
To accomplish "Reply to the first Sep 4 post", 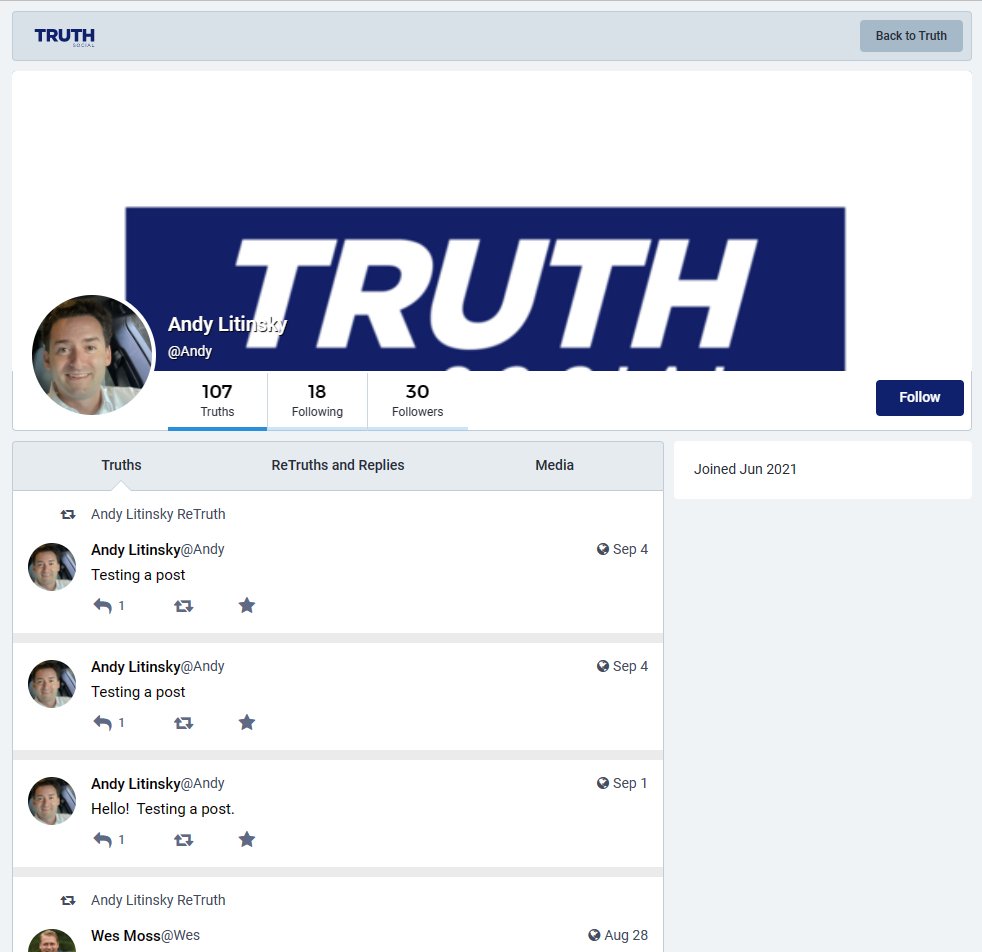I will (x=103, y=606).
